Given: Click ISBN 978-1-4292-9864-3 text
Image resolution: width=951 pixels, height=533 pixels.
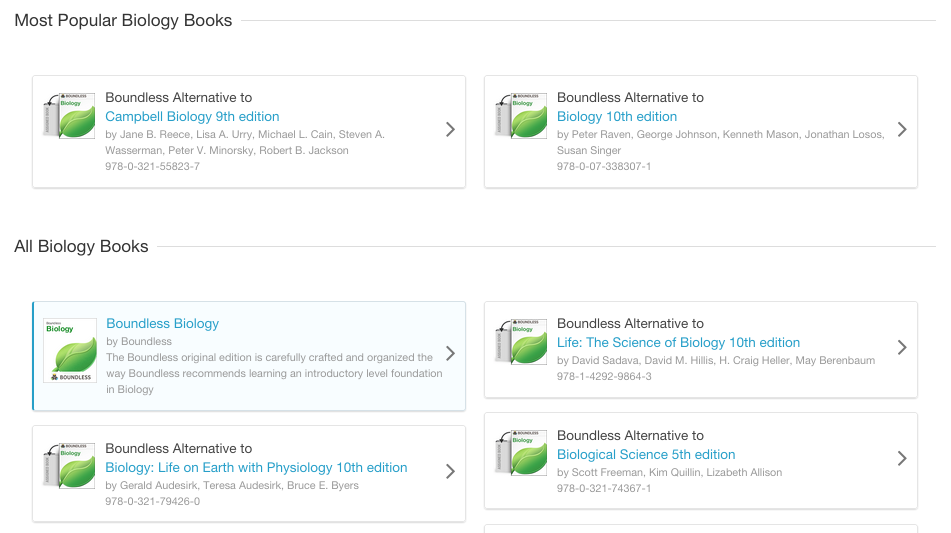Looking at the screenshot, I should point(604,377).
